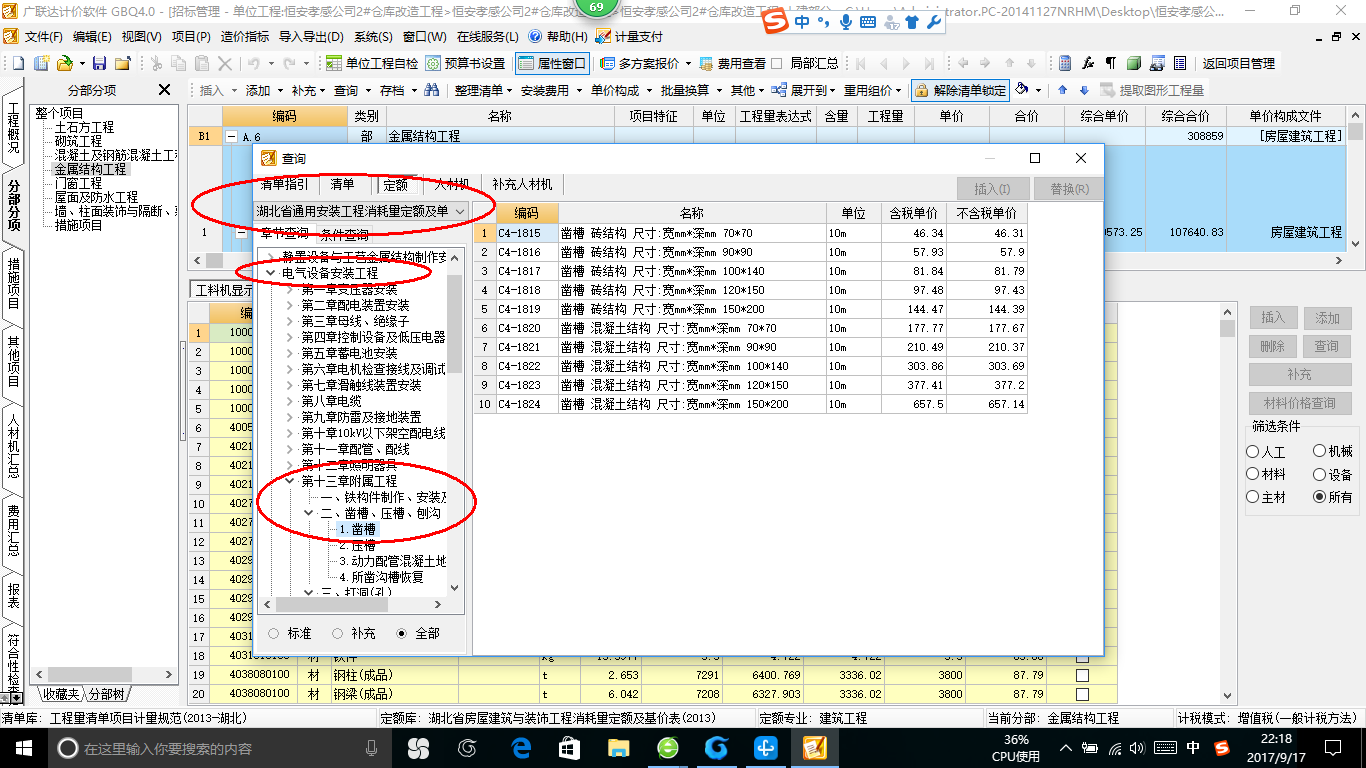The width and height of the screenshot is (1366, 768).
Task: Select 人工 filter radio button
Action: tap(1253, 452)
